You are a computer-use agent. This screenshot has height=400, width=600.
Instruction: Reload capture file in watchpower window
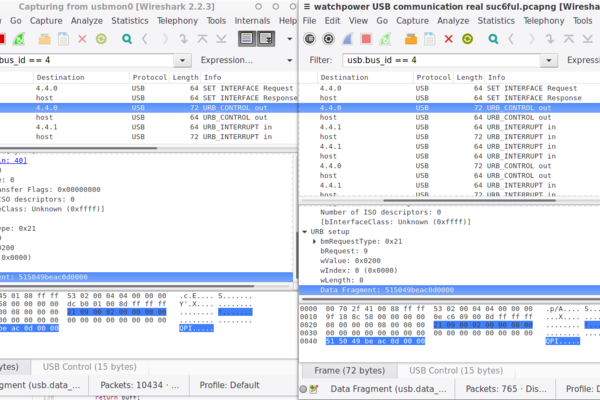coord(467,39)
